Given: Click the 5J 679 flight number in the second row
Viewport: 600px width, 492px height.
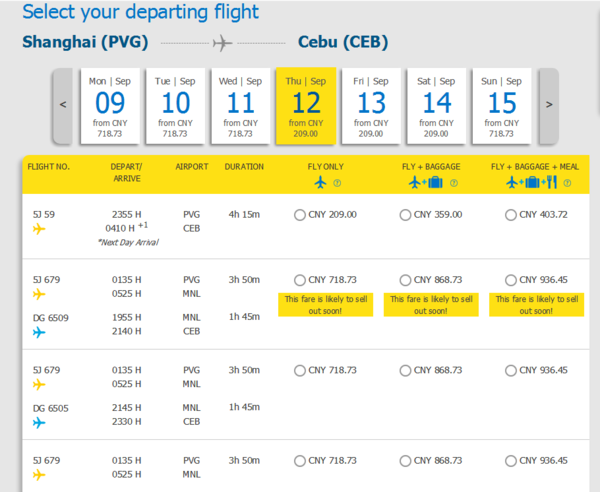Looking at the screenshot, I should coord(46,280).
